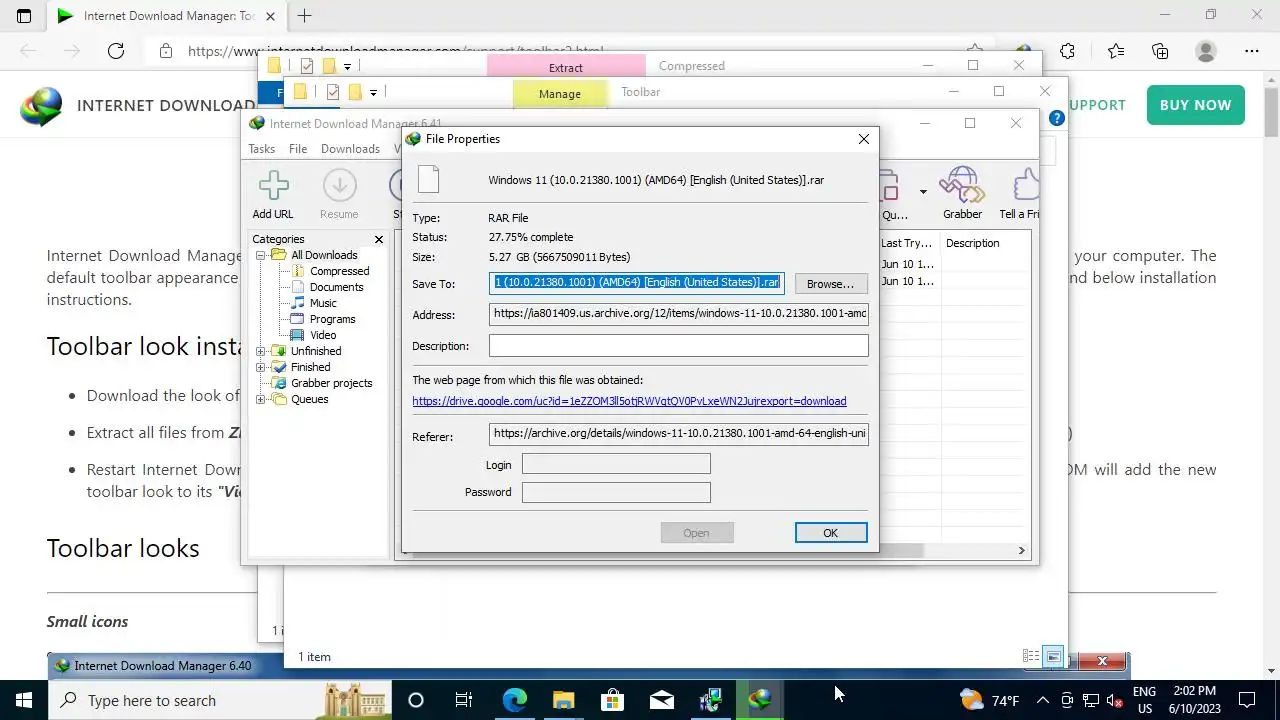Open the drive.google.com source link

[x=629, y=401]
